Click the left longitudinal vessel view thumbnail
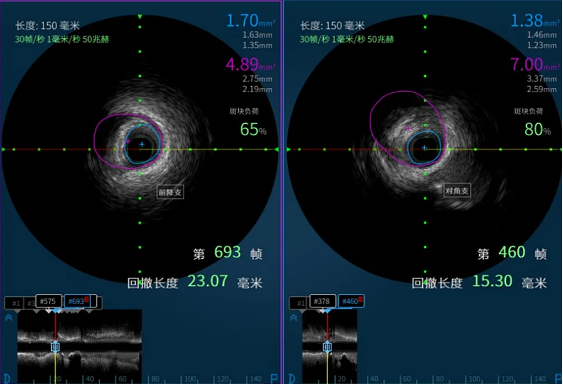 (x=79, y=346)
